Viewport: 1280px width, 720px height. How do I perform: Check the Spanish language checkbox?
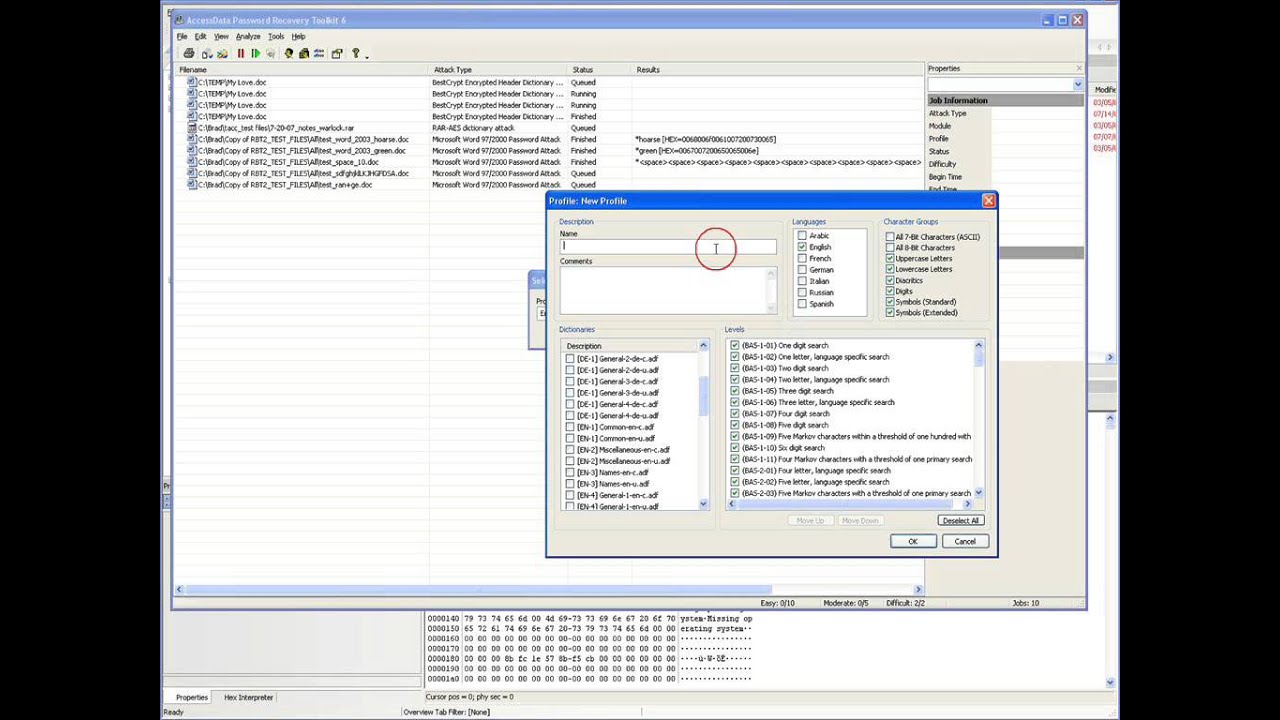pyautogui.click(x=802, y=304)
